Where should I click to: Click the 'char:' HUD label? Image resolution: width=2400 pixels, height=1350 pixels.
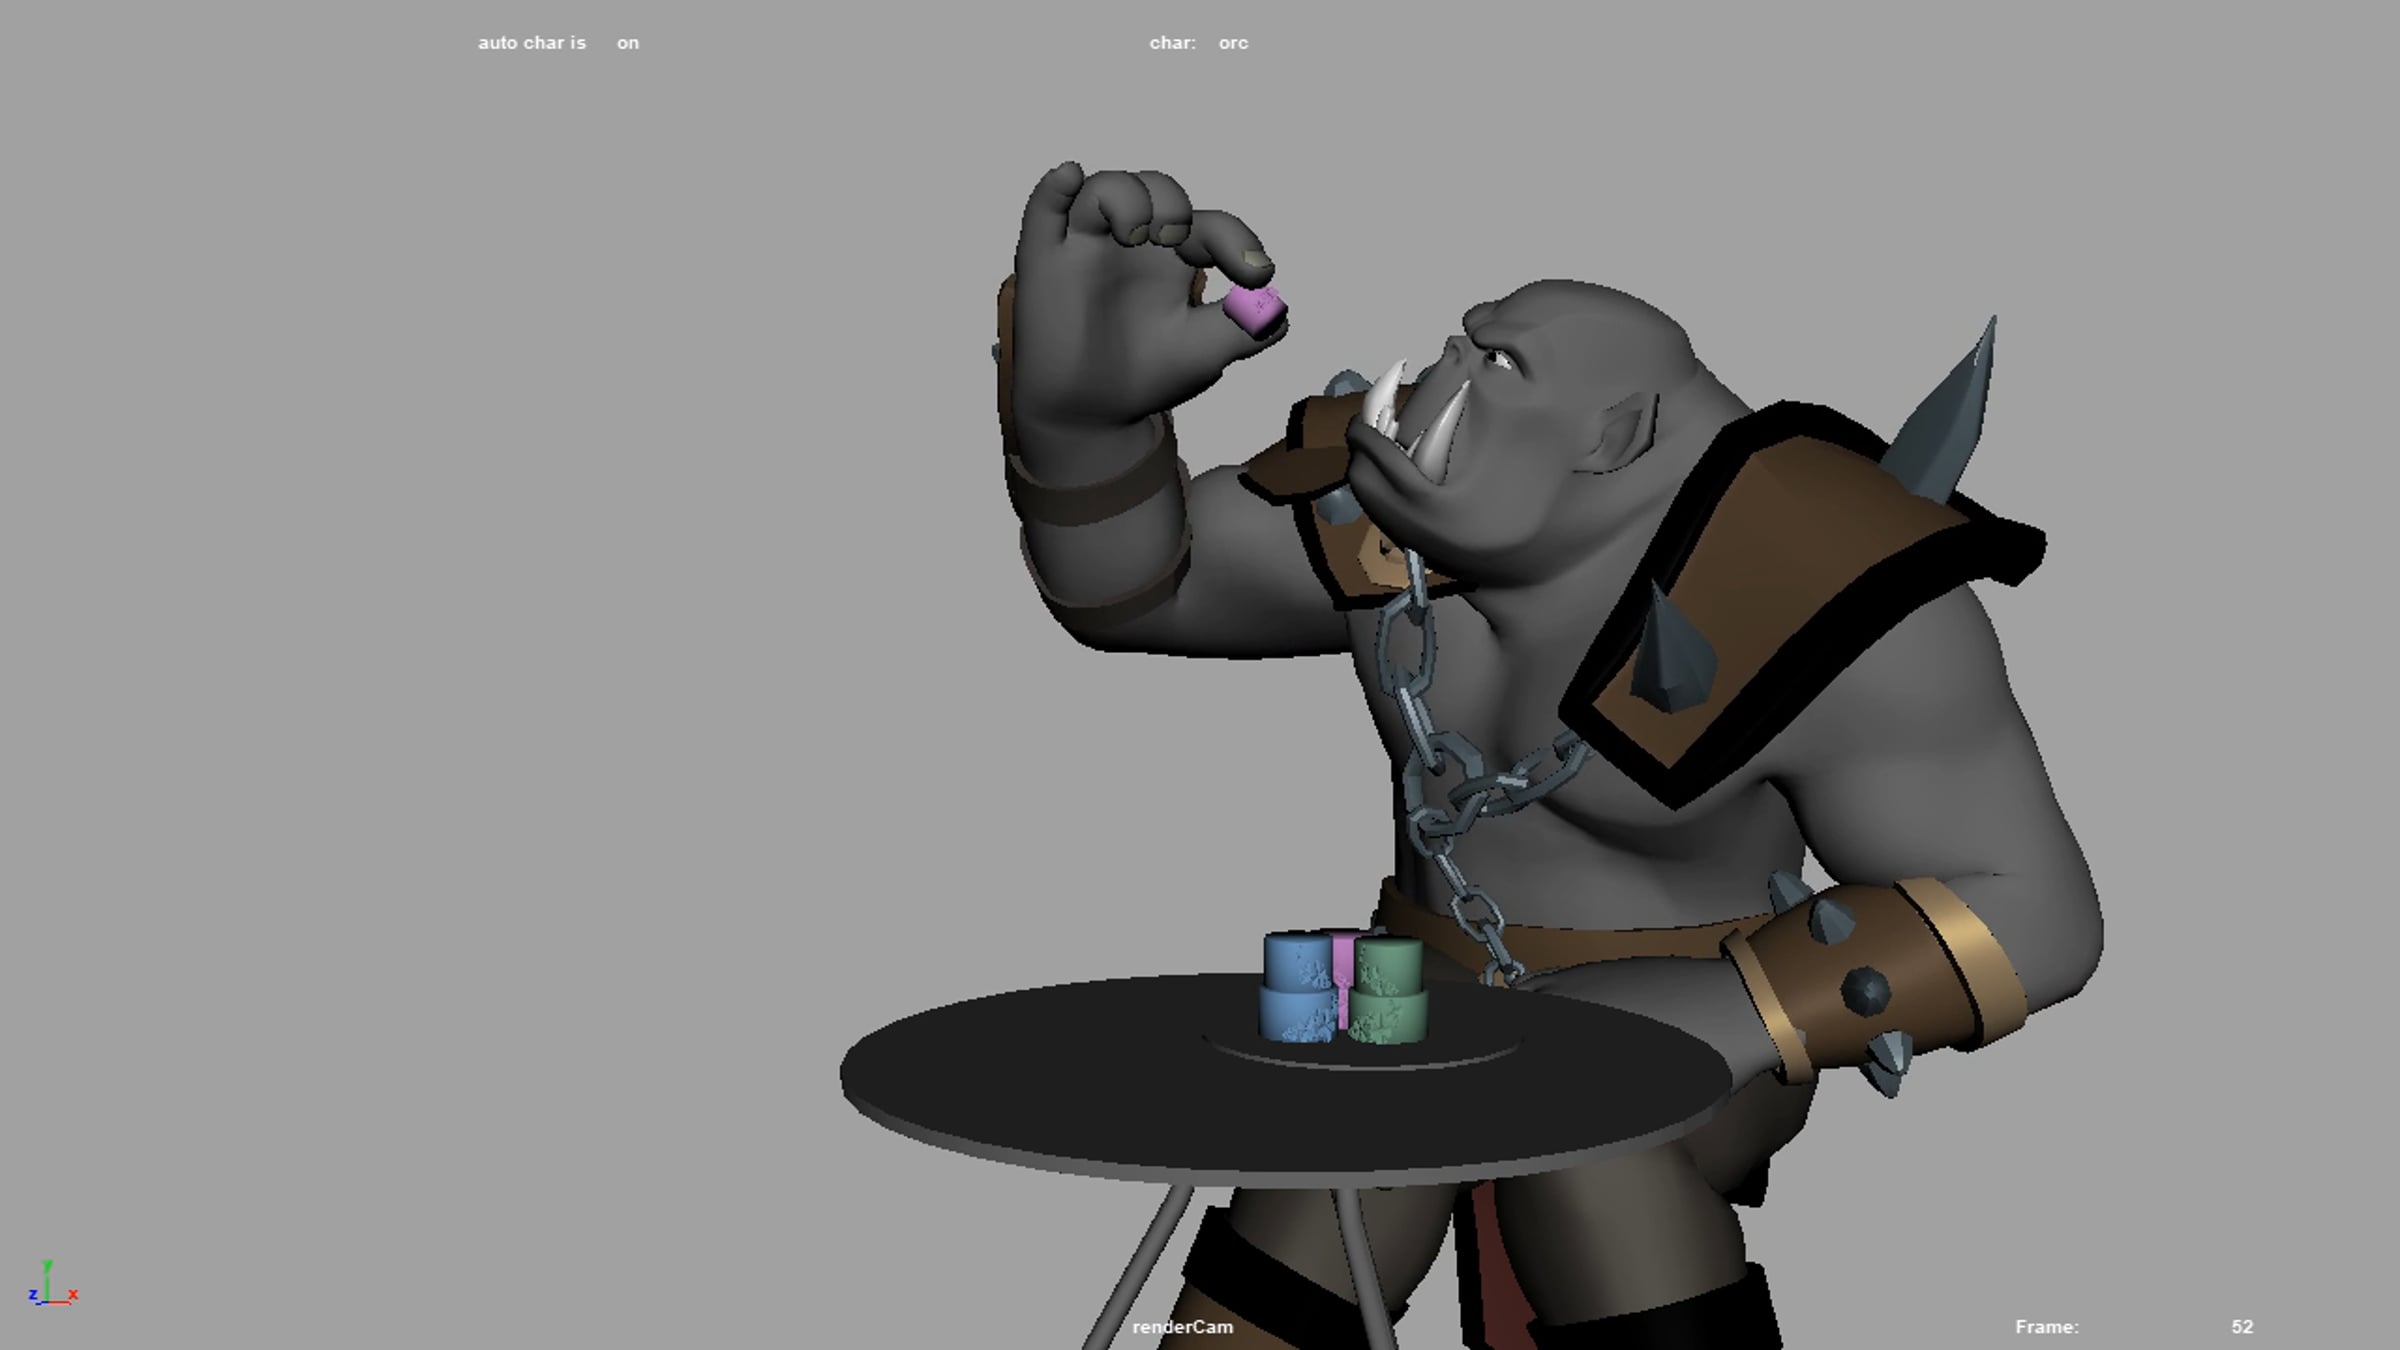[x=1172, y=43]
